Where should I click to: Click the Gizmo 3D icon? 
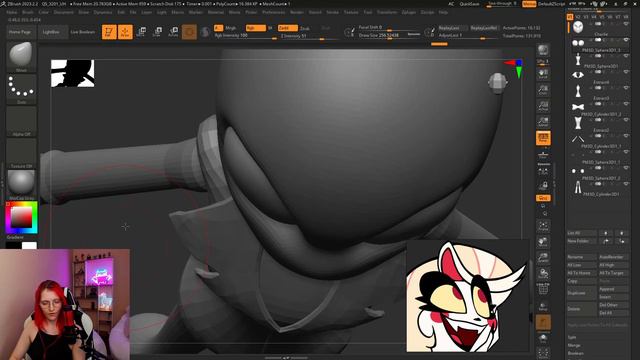(189, 32)
